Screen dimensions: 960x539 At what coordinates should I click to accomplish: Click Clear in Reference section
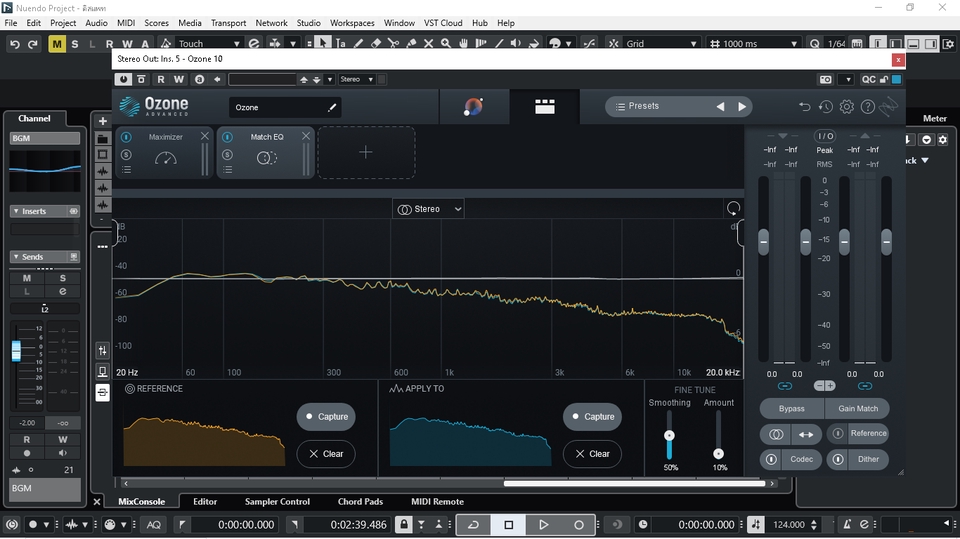point(326,454)
